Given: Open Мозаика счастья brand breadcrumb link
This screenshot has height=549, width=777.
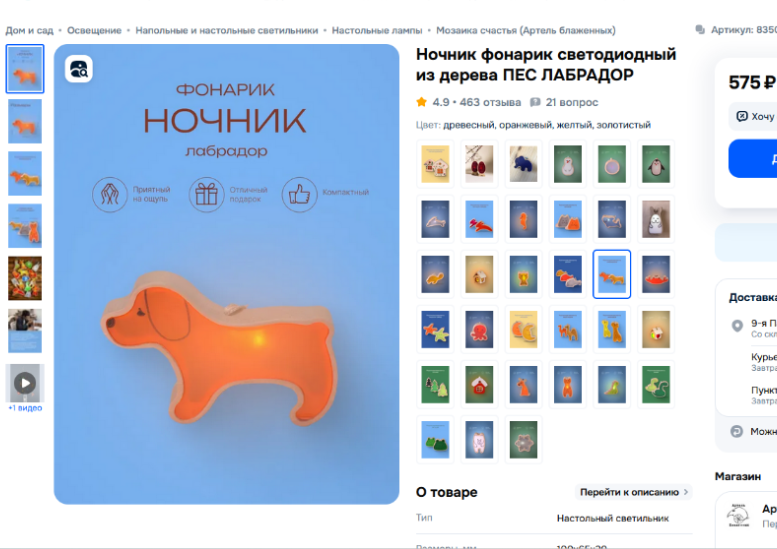Looking at the screenshot, I should [x=526, y=30].
